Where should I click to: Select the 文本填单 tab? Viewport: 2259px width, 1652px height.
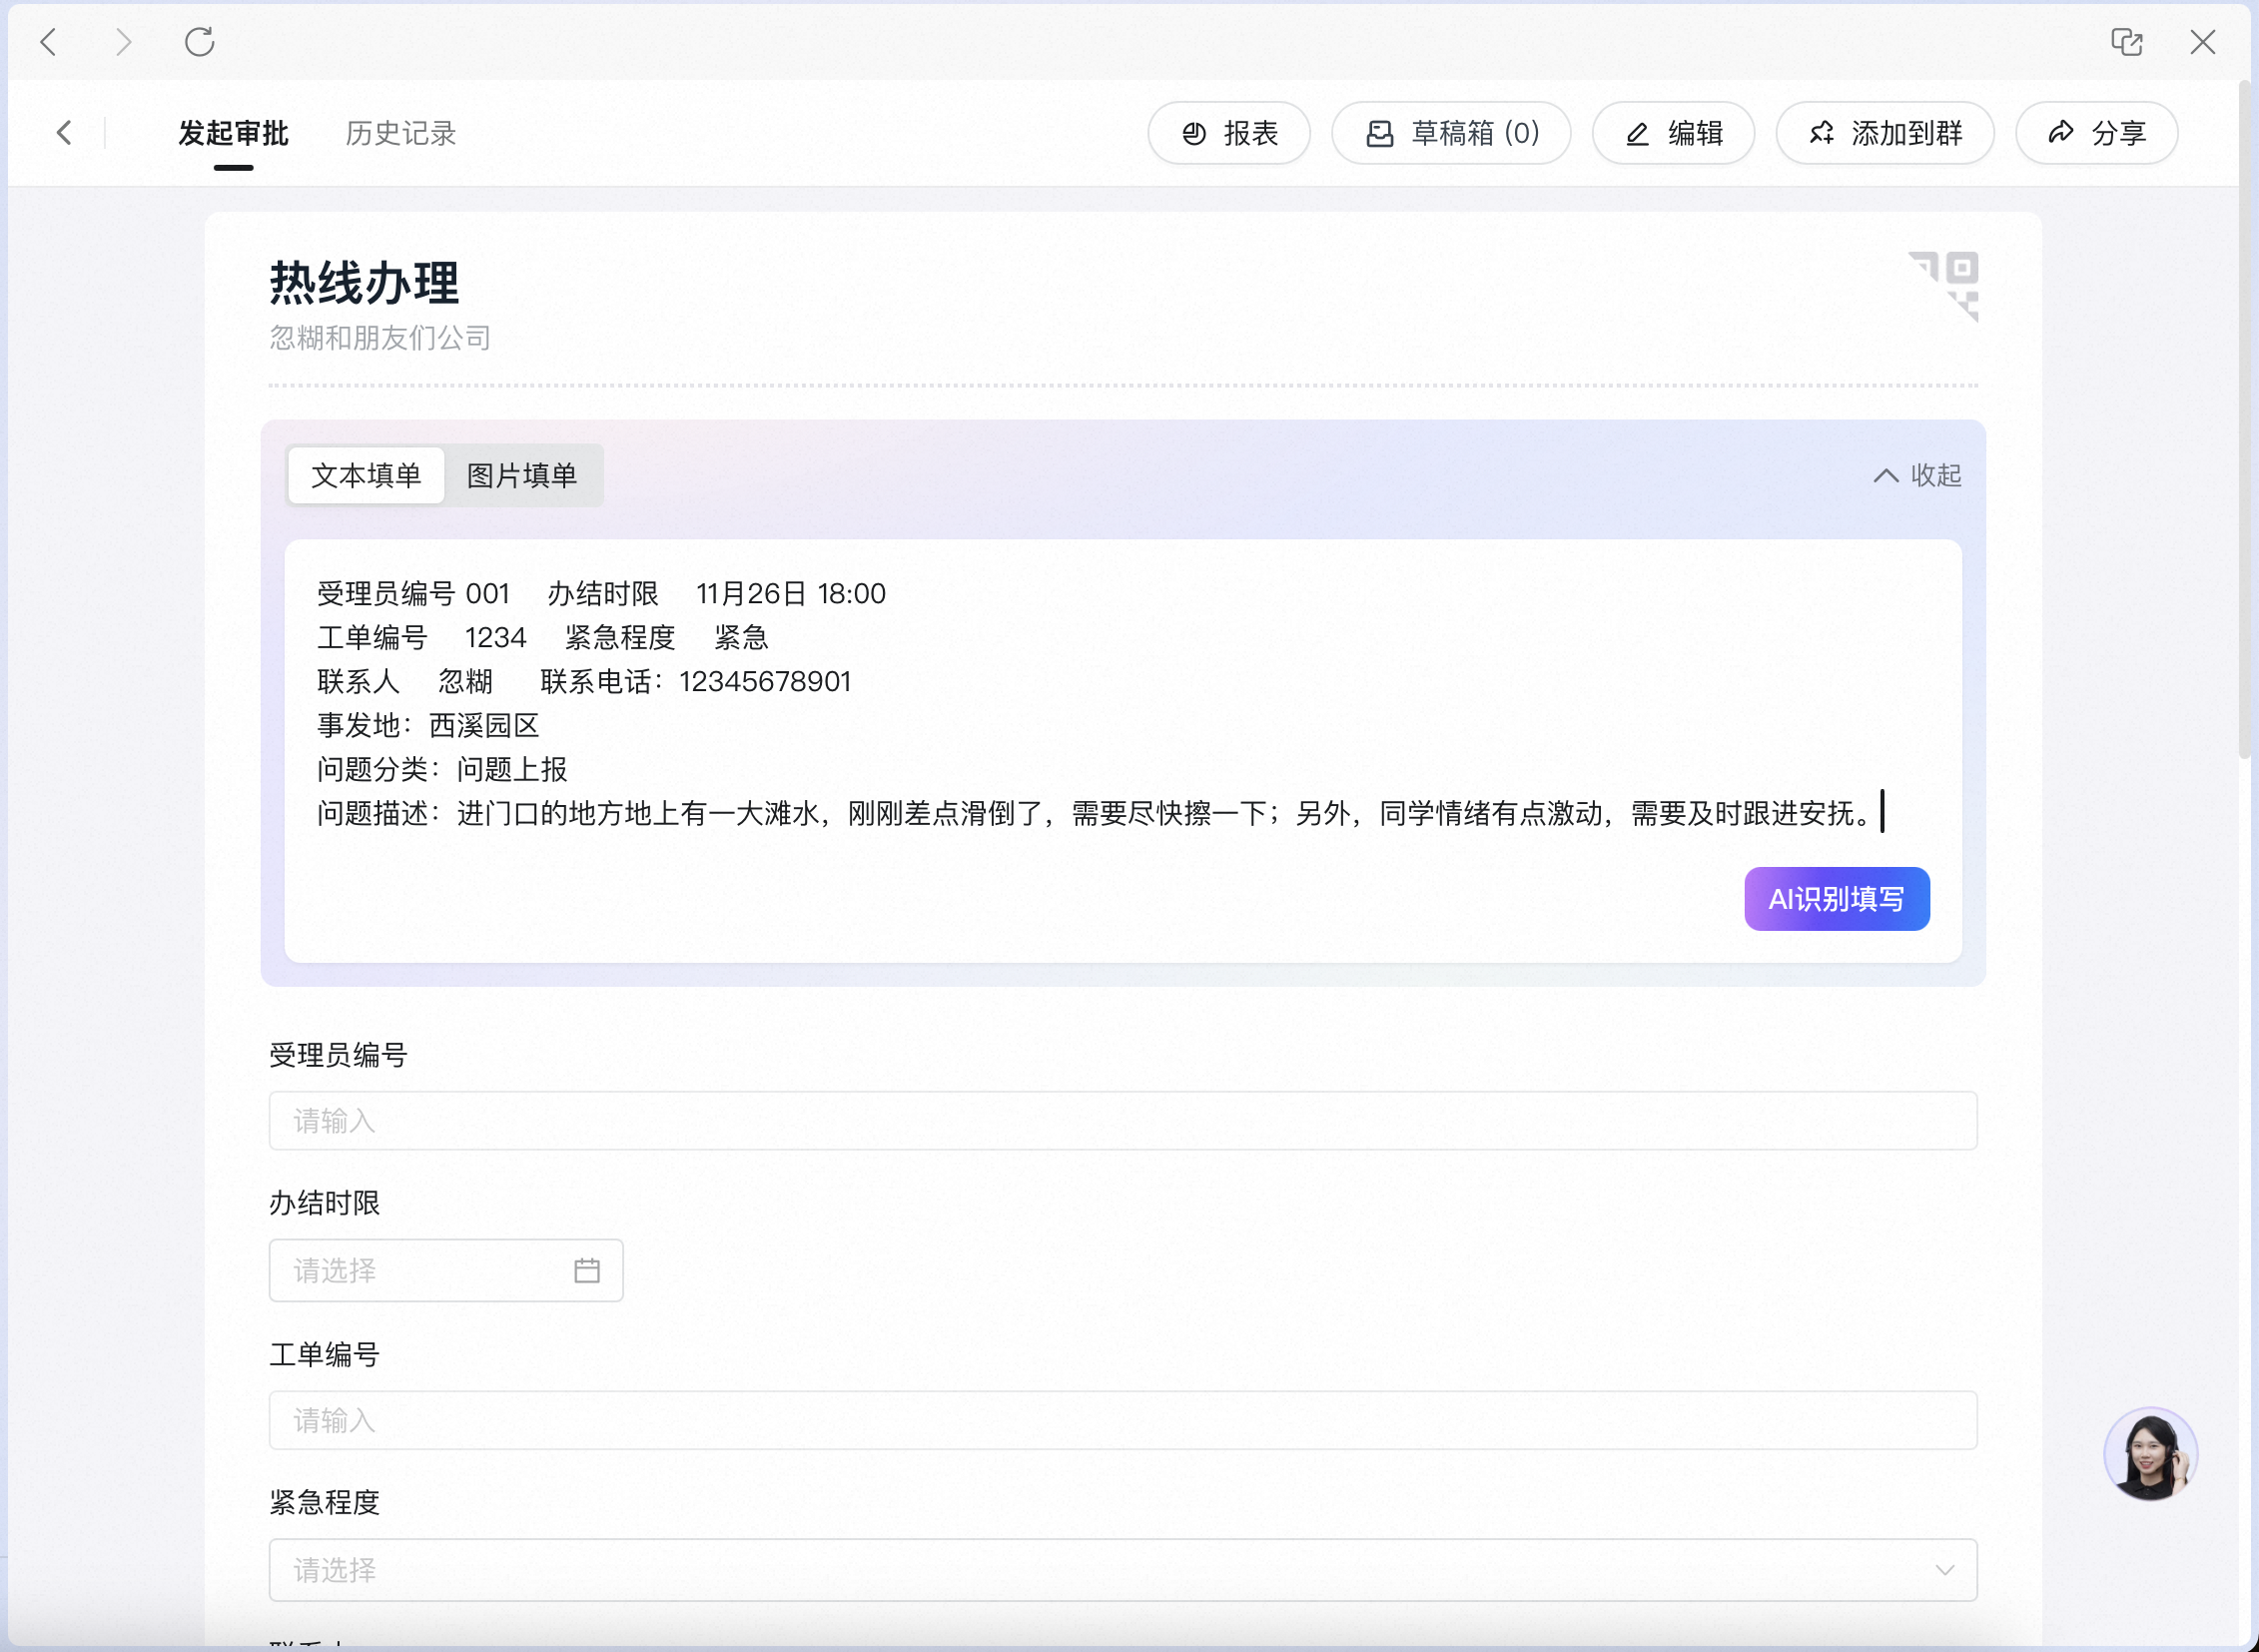pos(366,476)
